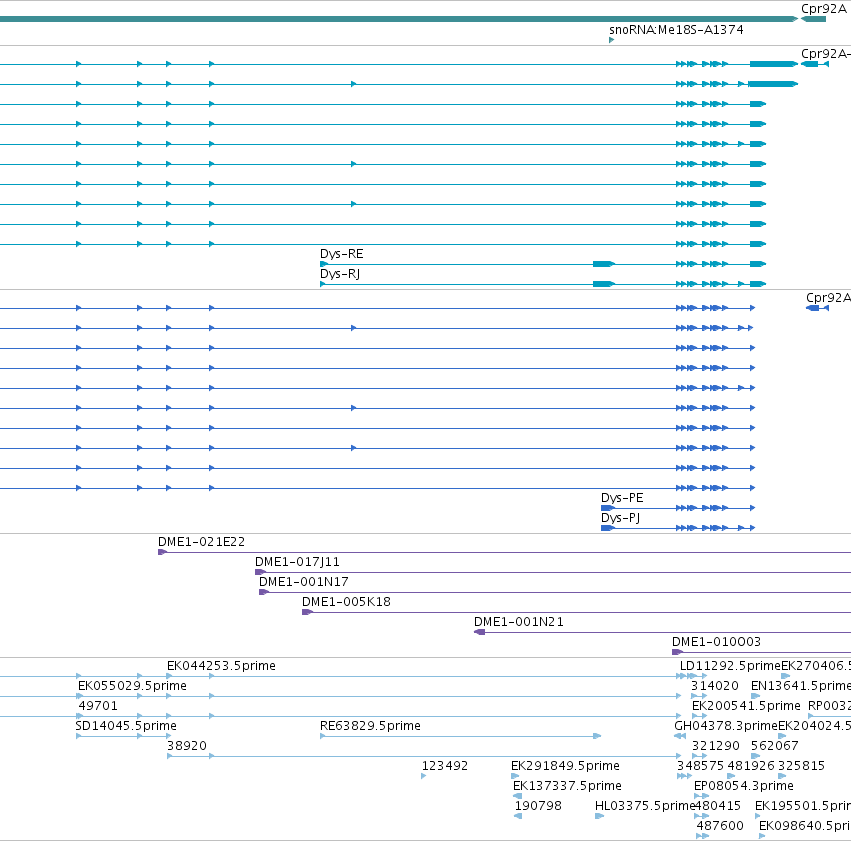Screen dimensions: 851x841
Task: Open the LD11292.5prime EST label
Action: tap(730, 666)
